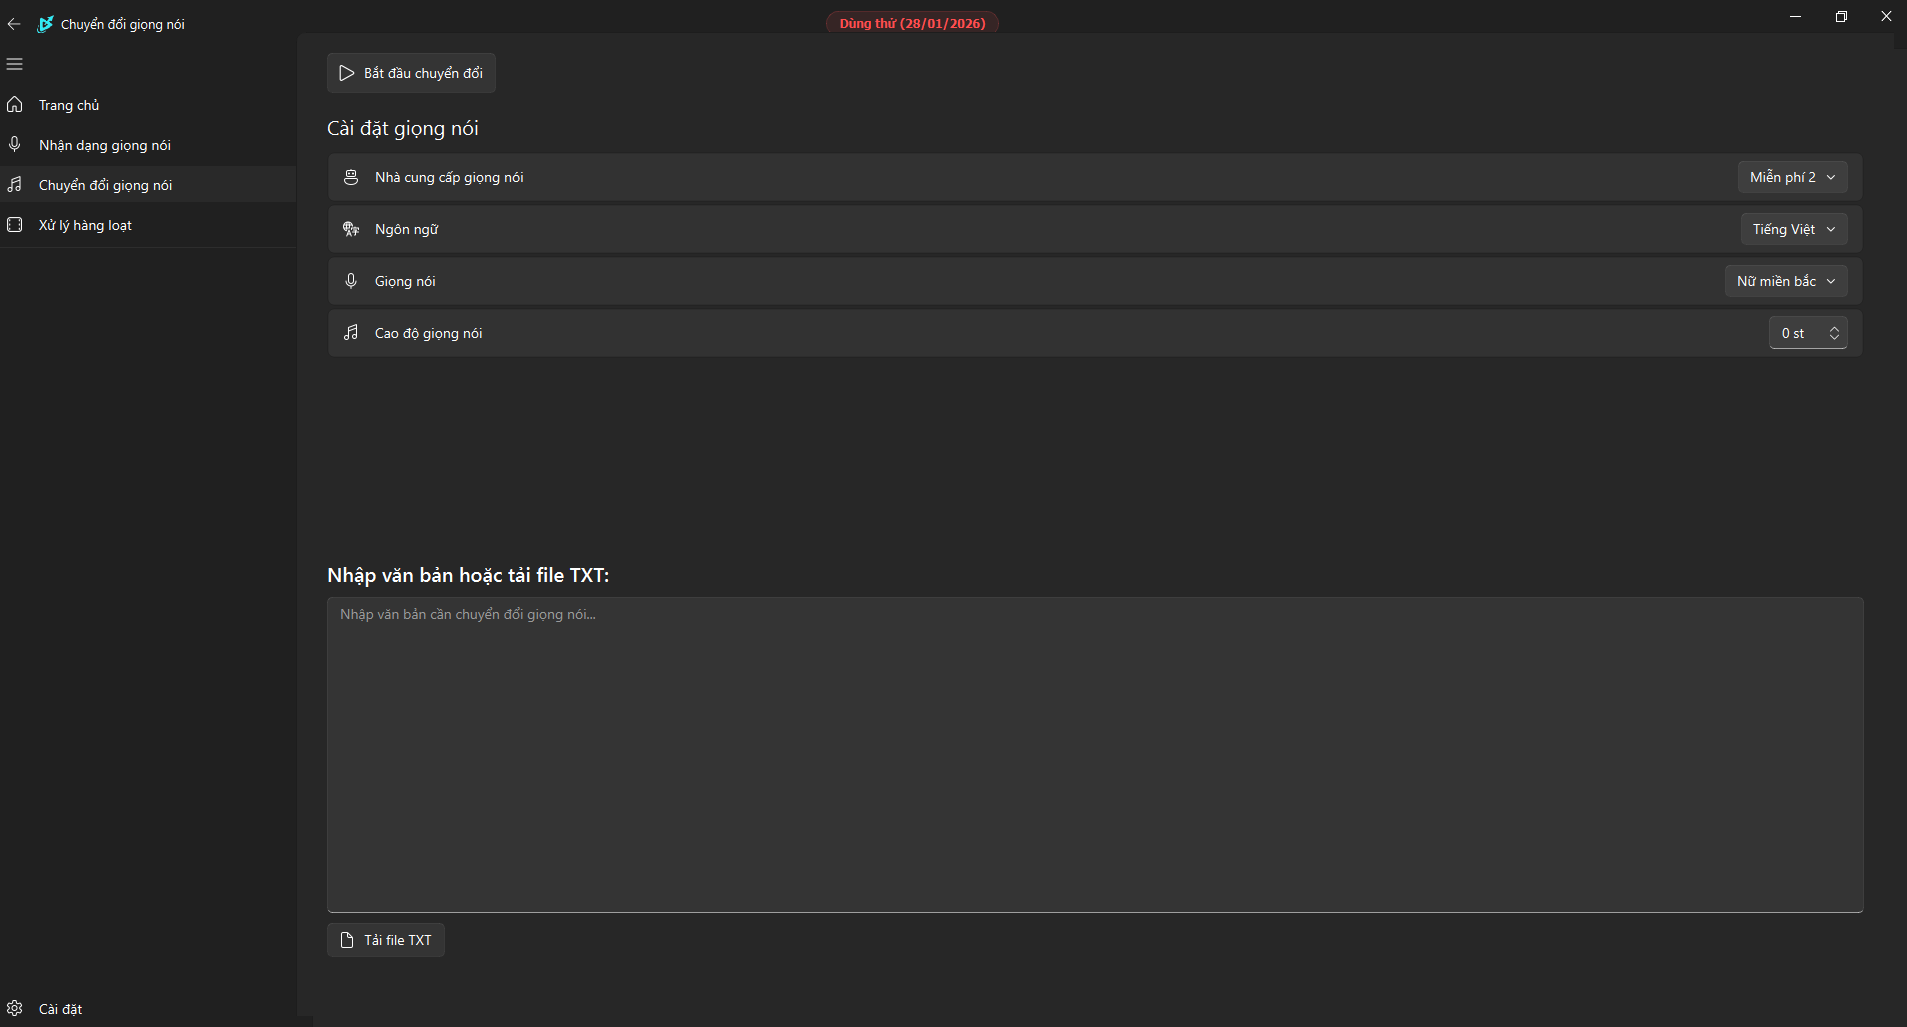
Task: Click the music note icon in sidebar
Action: tap(15, 185)
